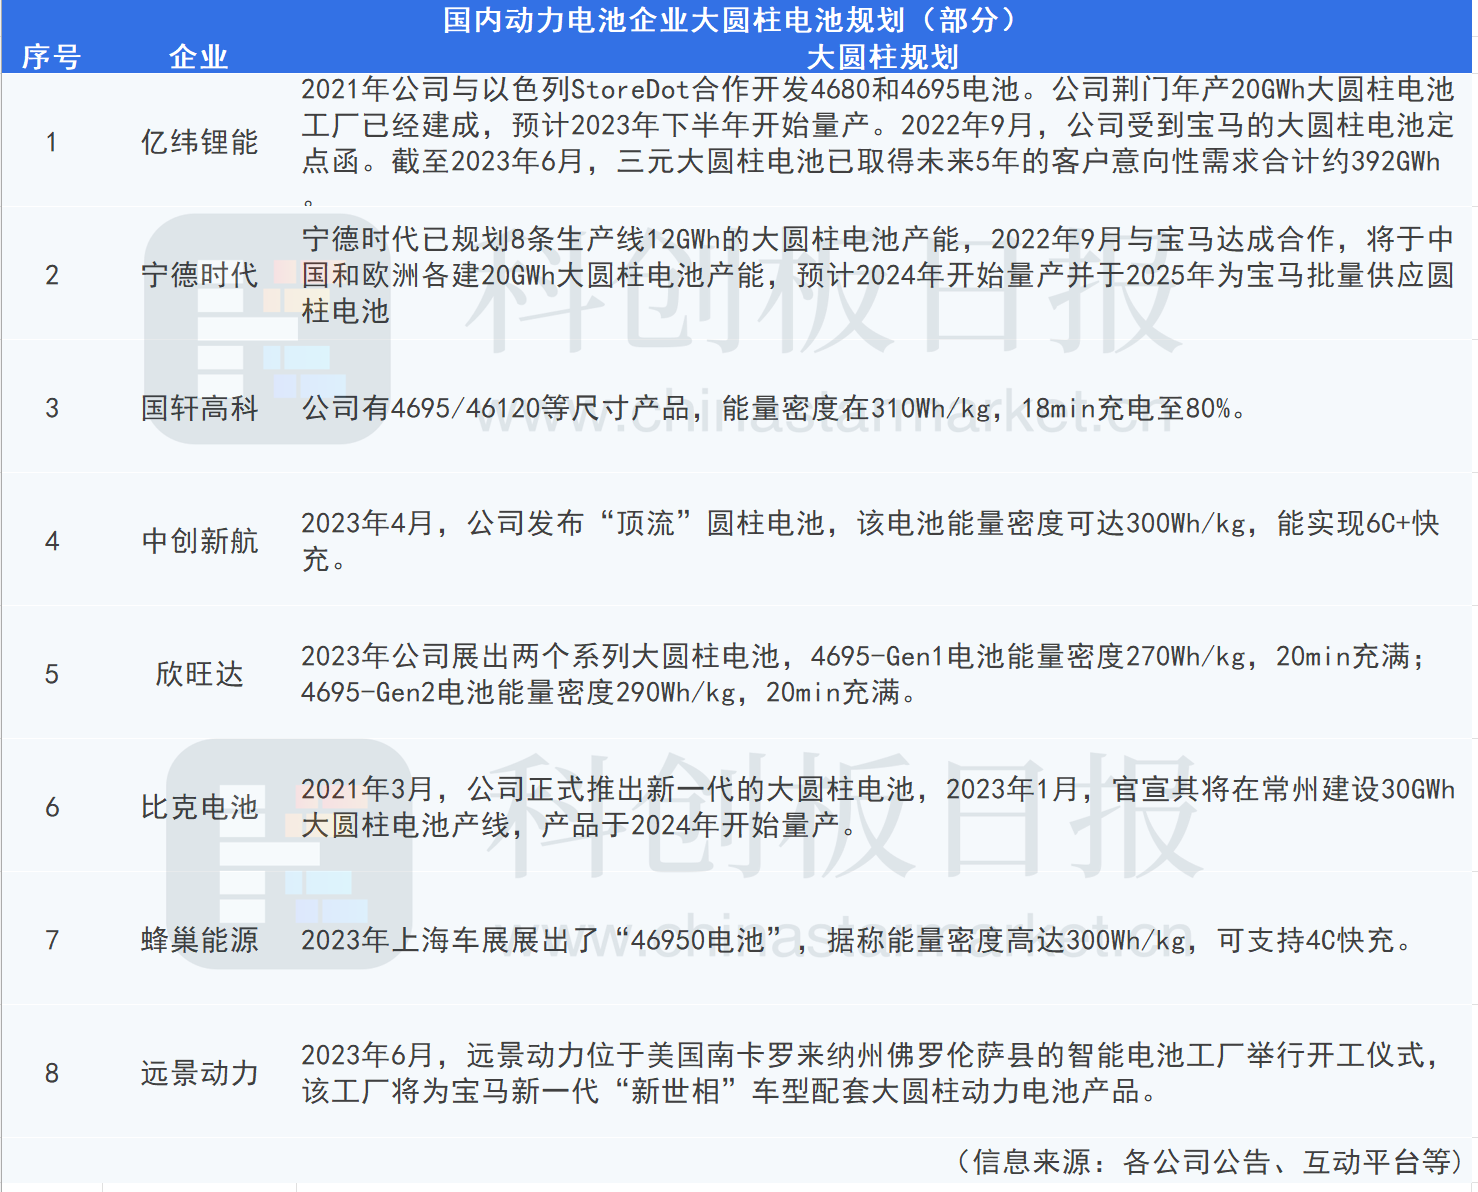
Task: Click 比克电池 text about 常州 30GWh line
Action: [877, 789]
